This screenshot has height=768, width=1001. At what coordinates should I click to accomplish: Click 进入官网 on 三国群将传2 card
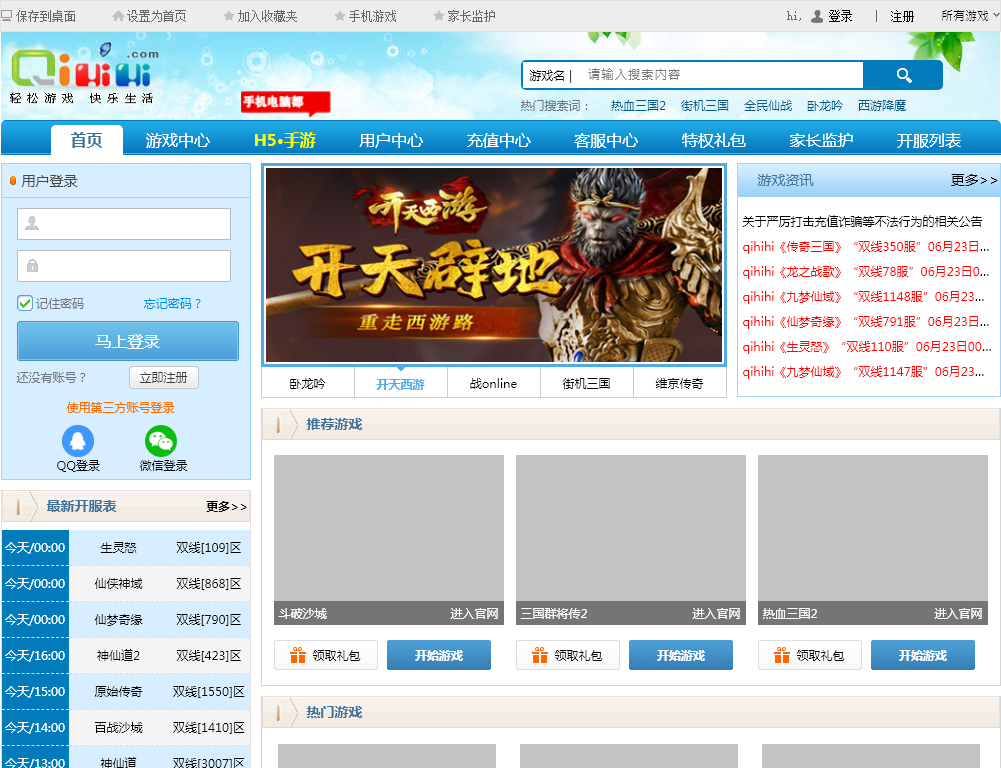click(716, 614)
